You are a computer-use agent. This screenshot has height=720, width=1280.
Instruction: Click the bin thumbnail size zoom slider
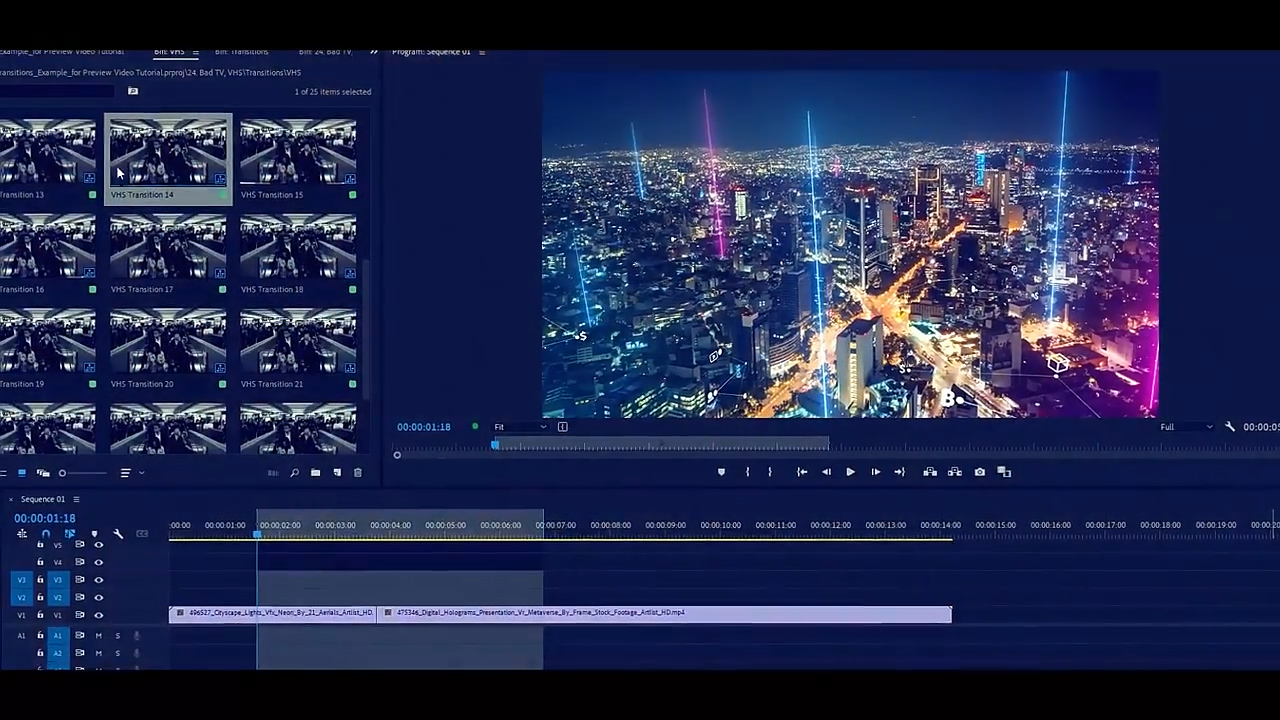(x=63, y=473)
